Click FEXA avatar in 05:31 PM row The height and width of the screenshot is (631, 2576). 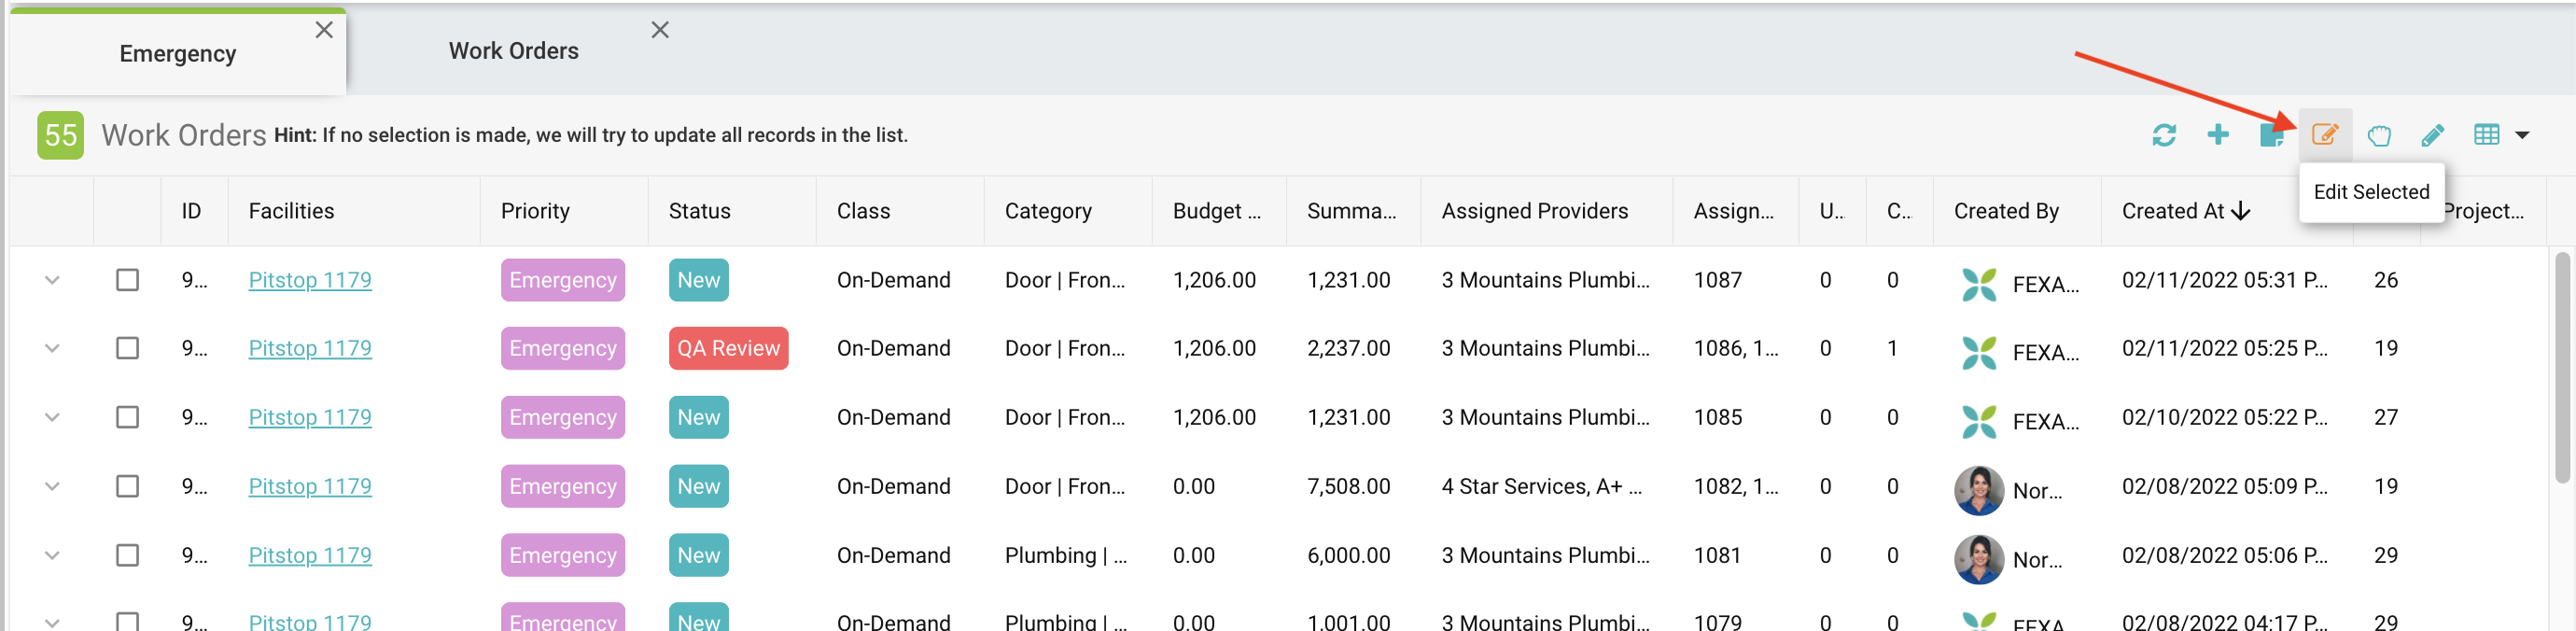click(1979, 284)
